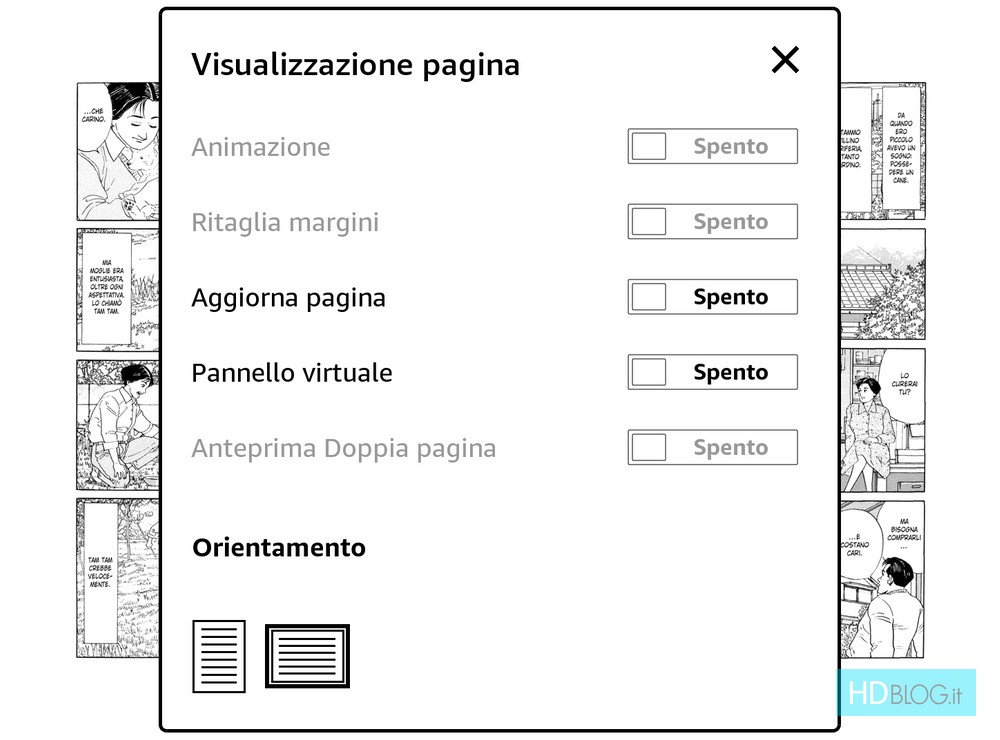Tap the "Tam Tam crebbe velocemente" panel
1000x740 pixels.
(x=118, y=578)
